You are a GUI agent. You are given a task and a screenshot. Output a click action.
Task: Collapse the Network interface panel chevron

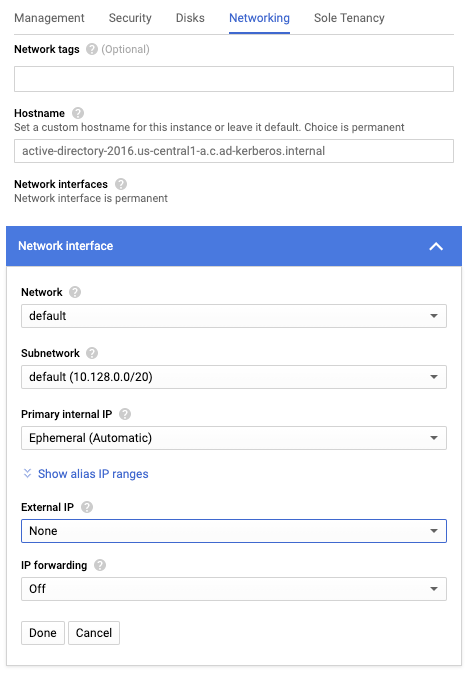click(x=436, y=247)
